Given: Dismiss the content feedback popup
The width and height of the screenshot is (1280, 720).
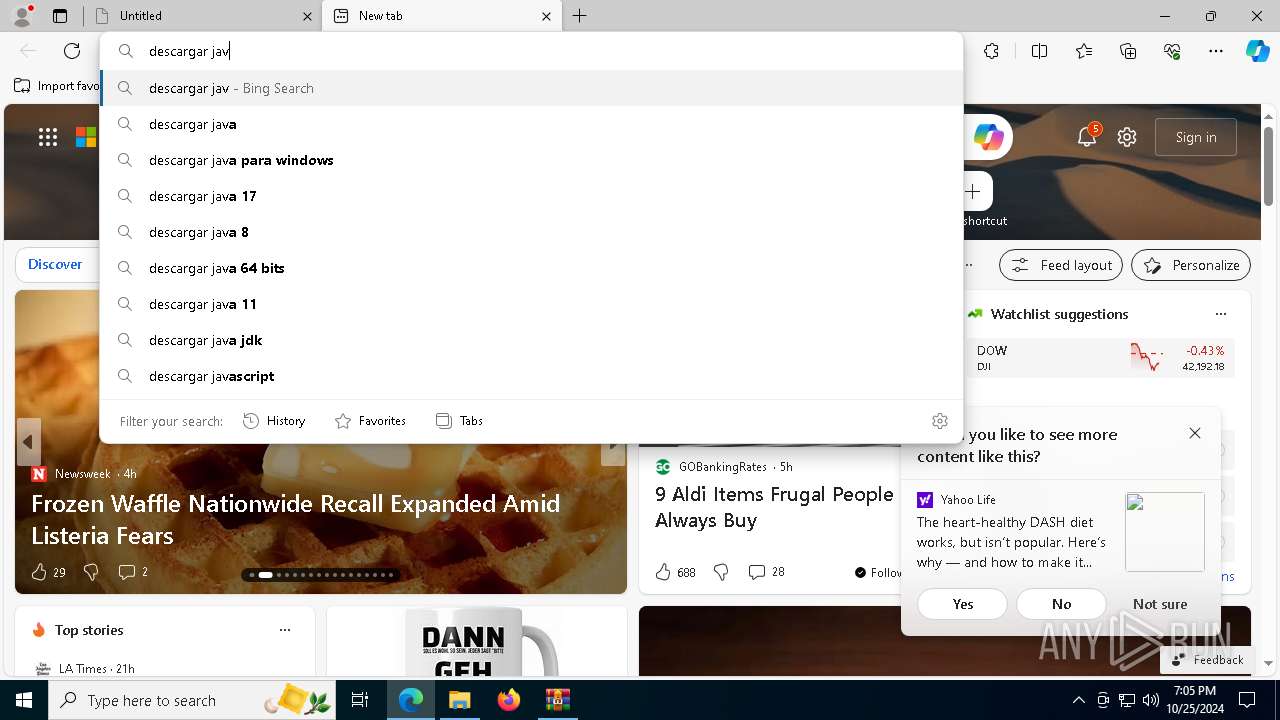Looking at the screenshot, I should 1195,433.
